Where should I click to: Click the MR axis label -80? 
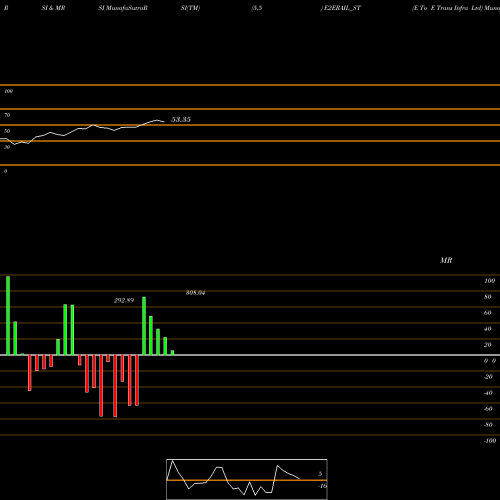point(488,425)
